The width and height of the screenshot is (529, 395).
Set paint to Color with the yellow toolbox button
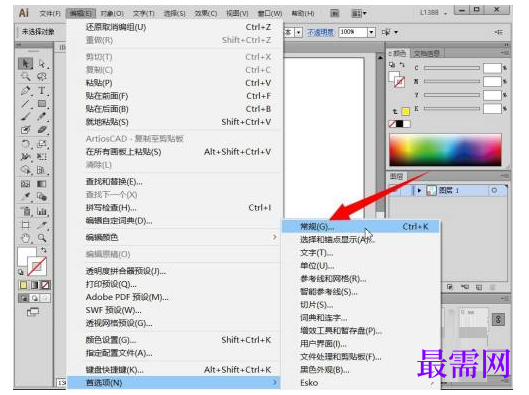tap(24, 285)
